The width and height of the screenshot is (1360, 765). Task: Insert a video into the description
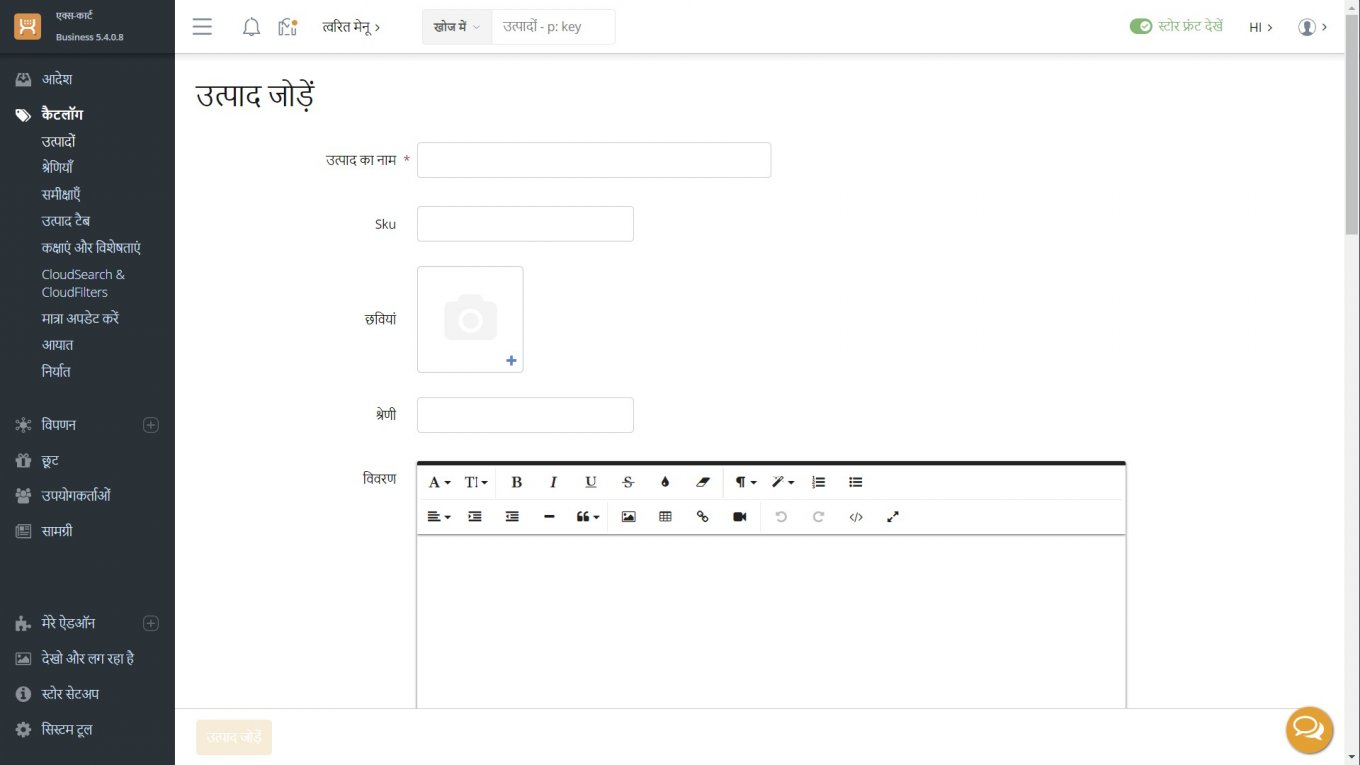point(739,516)
